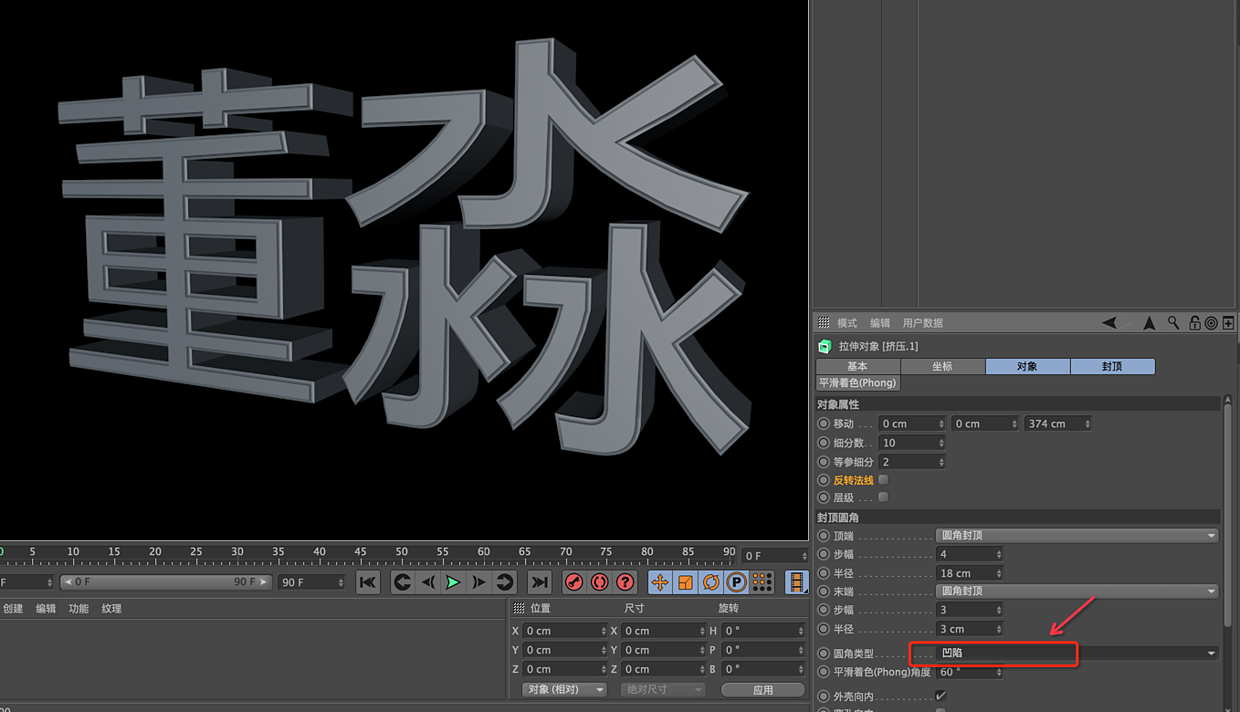Jump to next keyframe icon
The height and width of the screenshot is (712, 1240).
pos(504,582)
